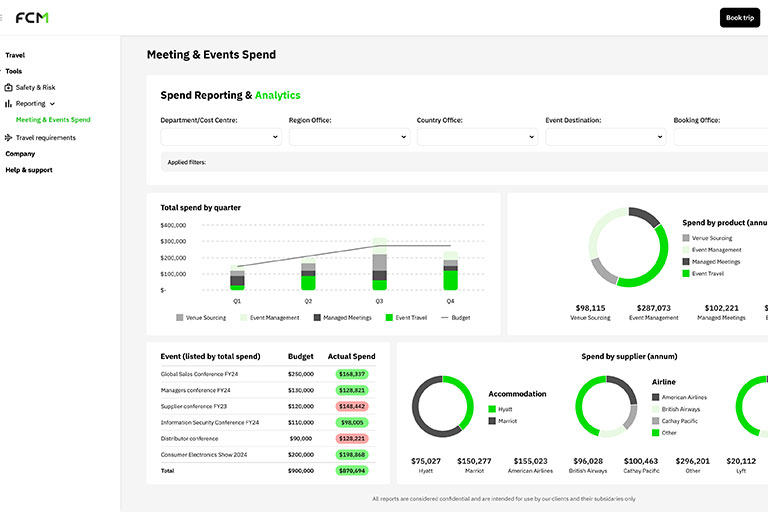Select Safety & Risk in sidebar
This screenshot has height=512, width=768.
tap(35, 87)
